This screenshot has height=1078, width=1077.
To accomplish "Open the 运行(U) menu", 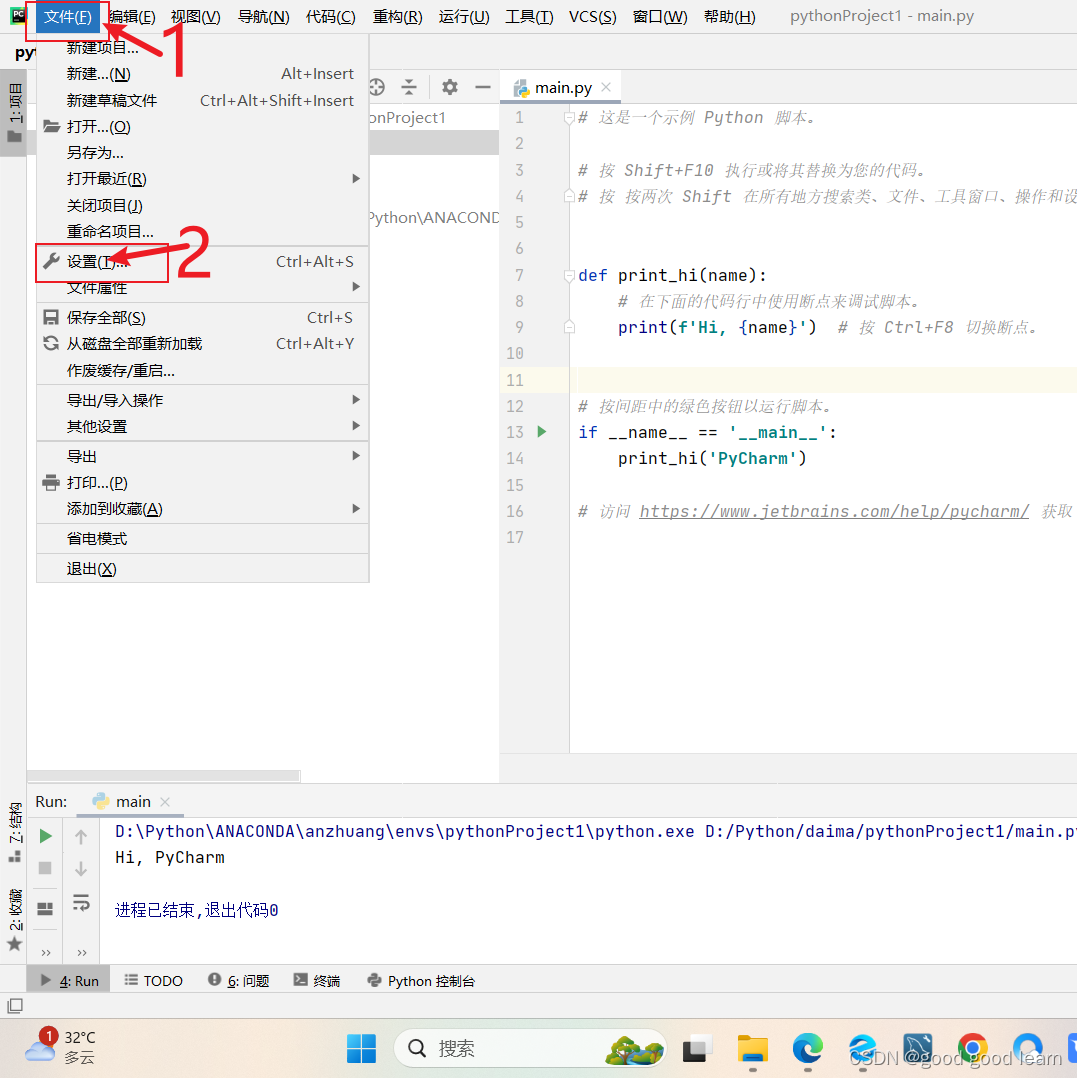I will point(463,16).
